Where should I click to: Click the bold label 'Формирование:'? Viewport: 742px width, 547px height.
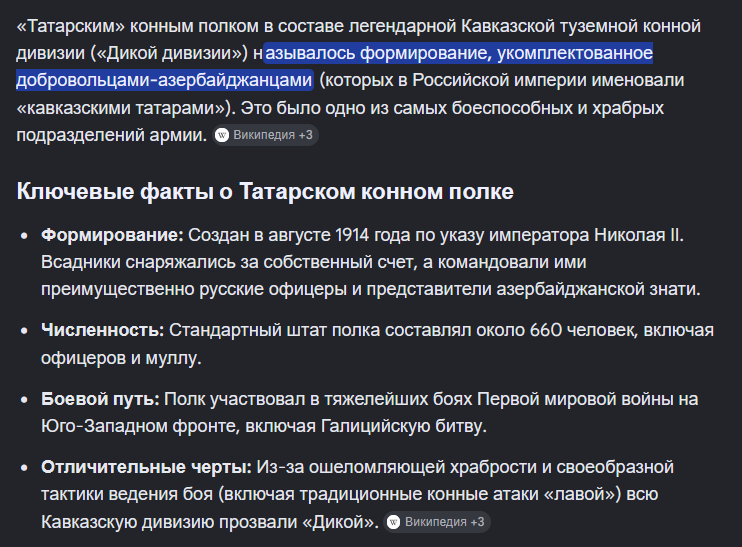pos(112,235)
